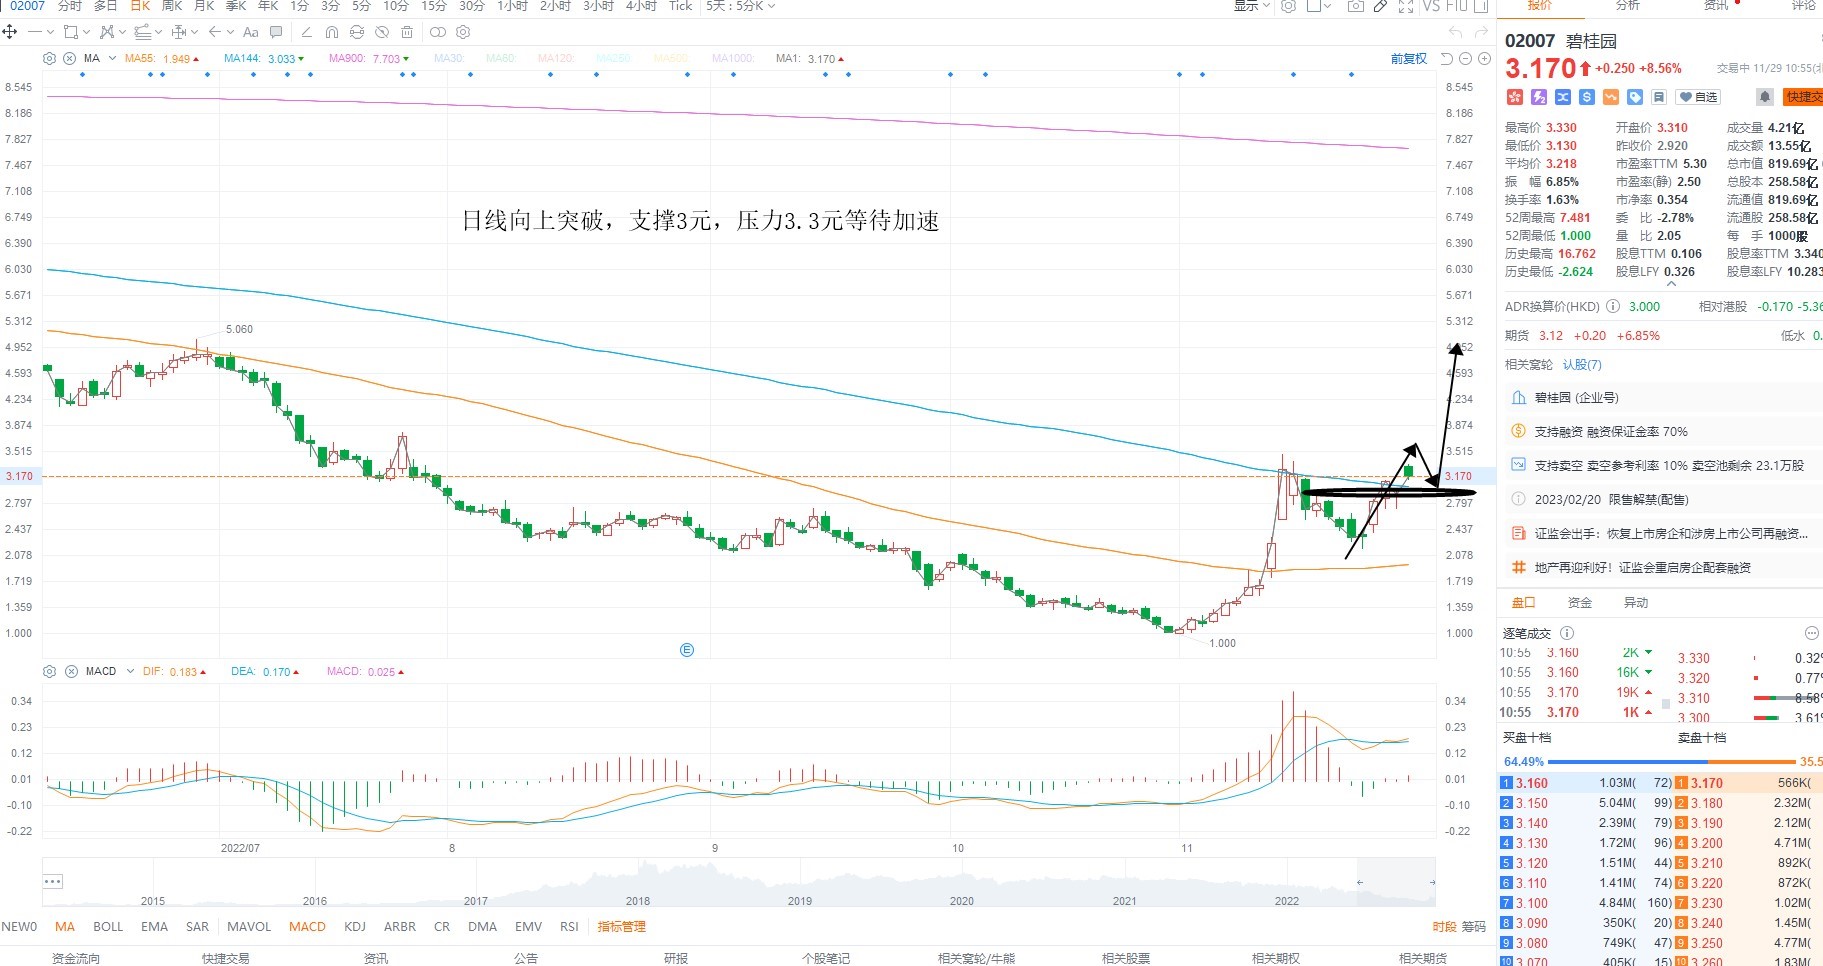Click the ADR info circle icon
Image resolution: width=1823 pixels, height=966 pixels.
pyautogui.click(x=1613, y=307)
